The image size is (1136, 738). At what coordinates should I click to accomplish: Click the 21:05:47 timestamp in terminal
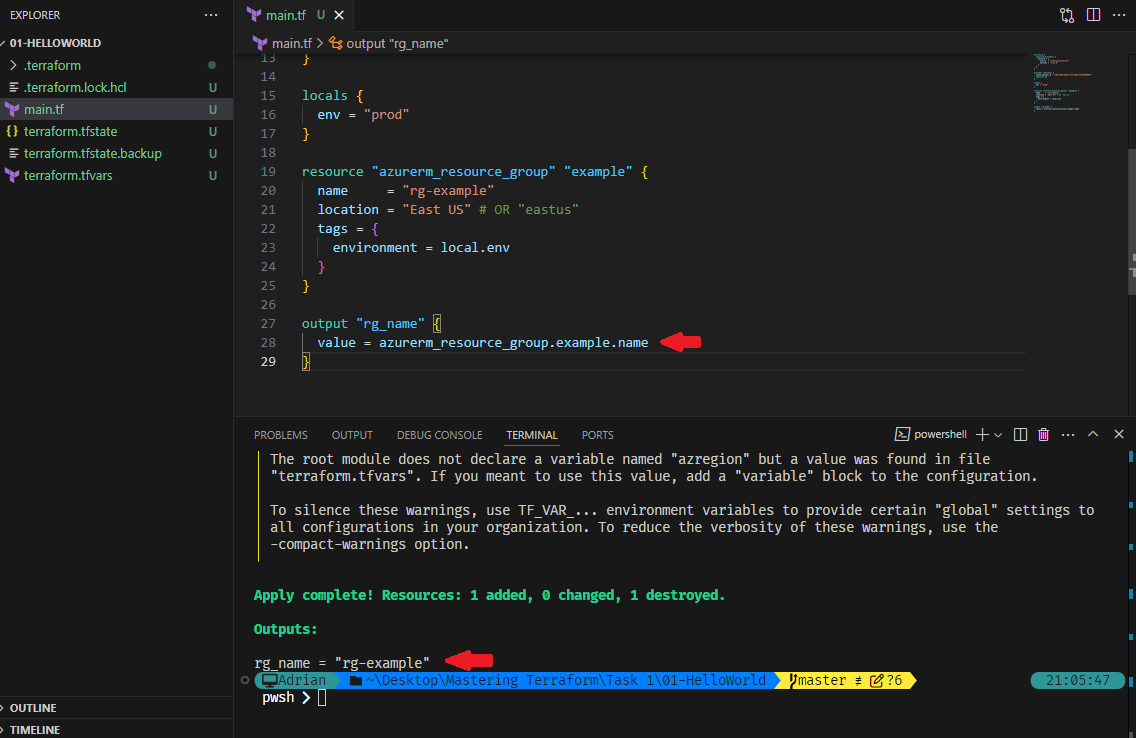pyautogui.click(x=1077, y=680)
